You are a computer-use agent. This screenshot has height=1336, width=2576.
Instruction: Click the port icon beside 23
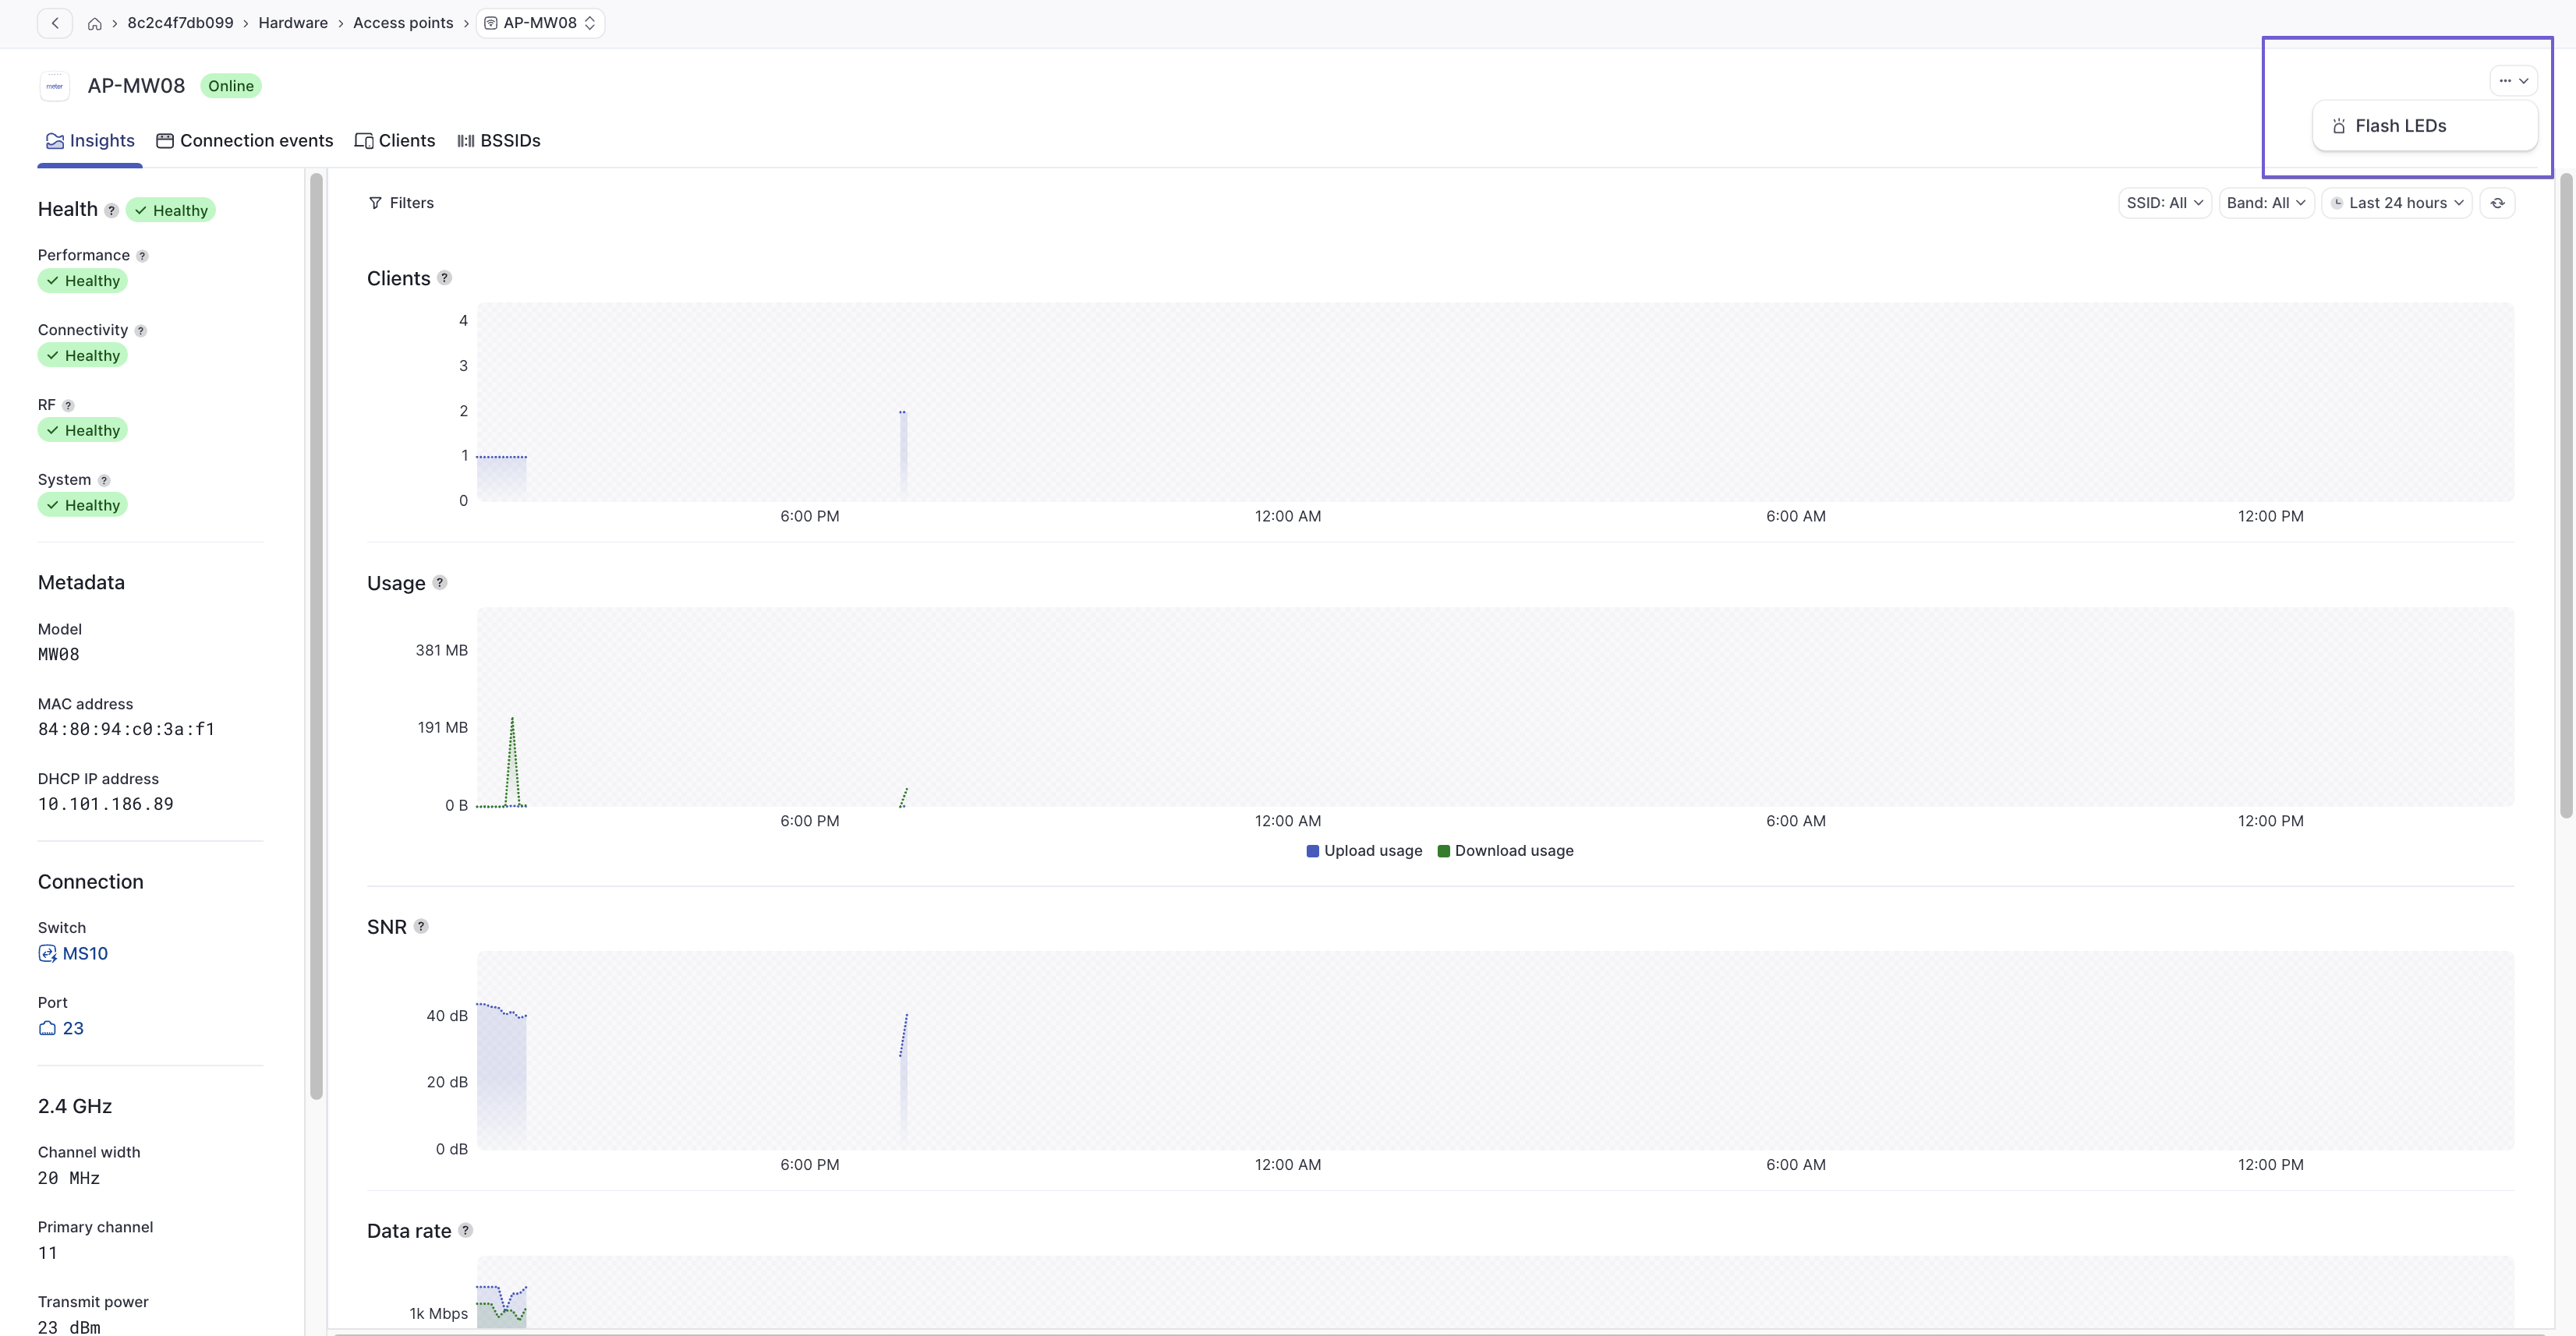click(47, 1029)
